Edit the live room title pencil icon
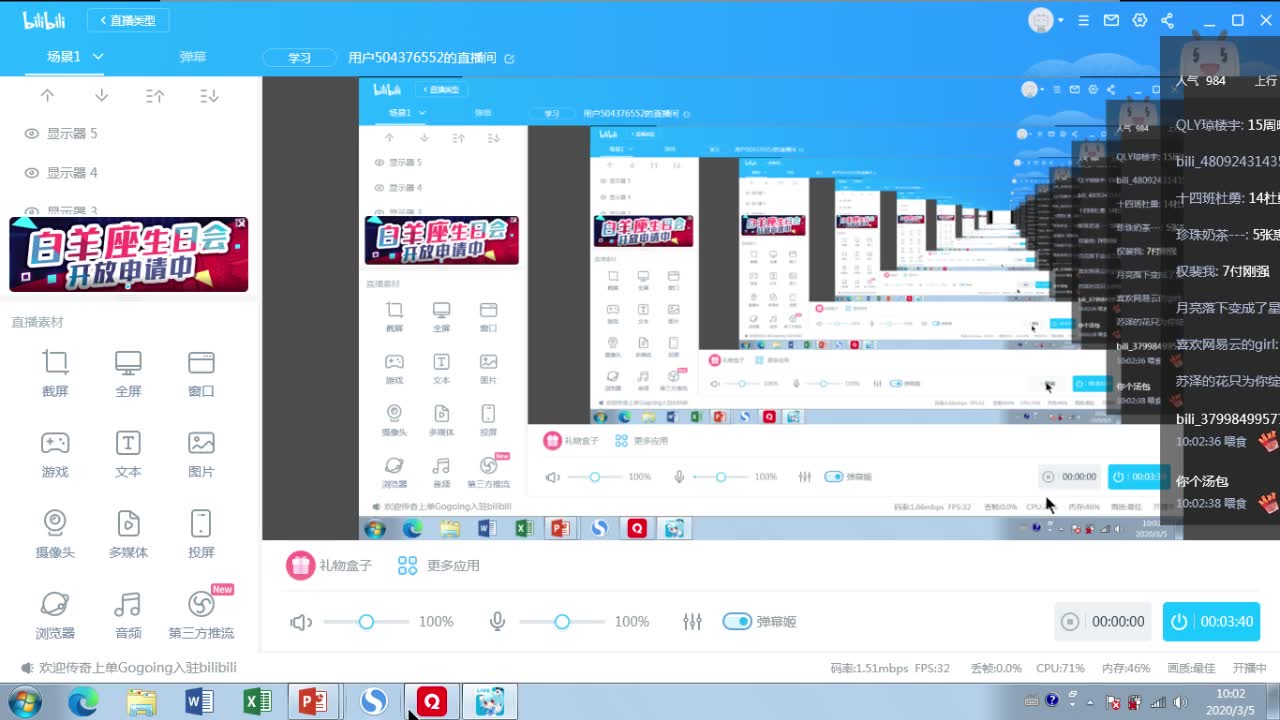This screenshot has height=720, width=1280. click(x=509, y=58)
